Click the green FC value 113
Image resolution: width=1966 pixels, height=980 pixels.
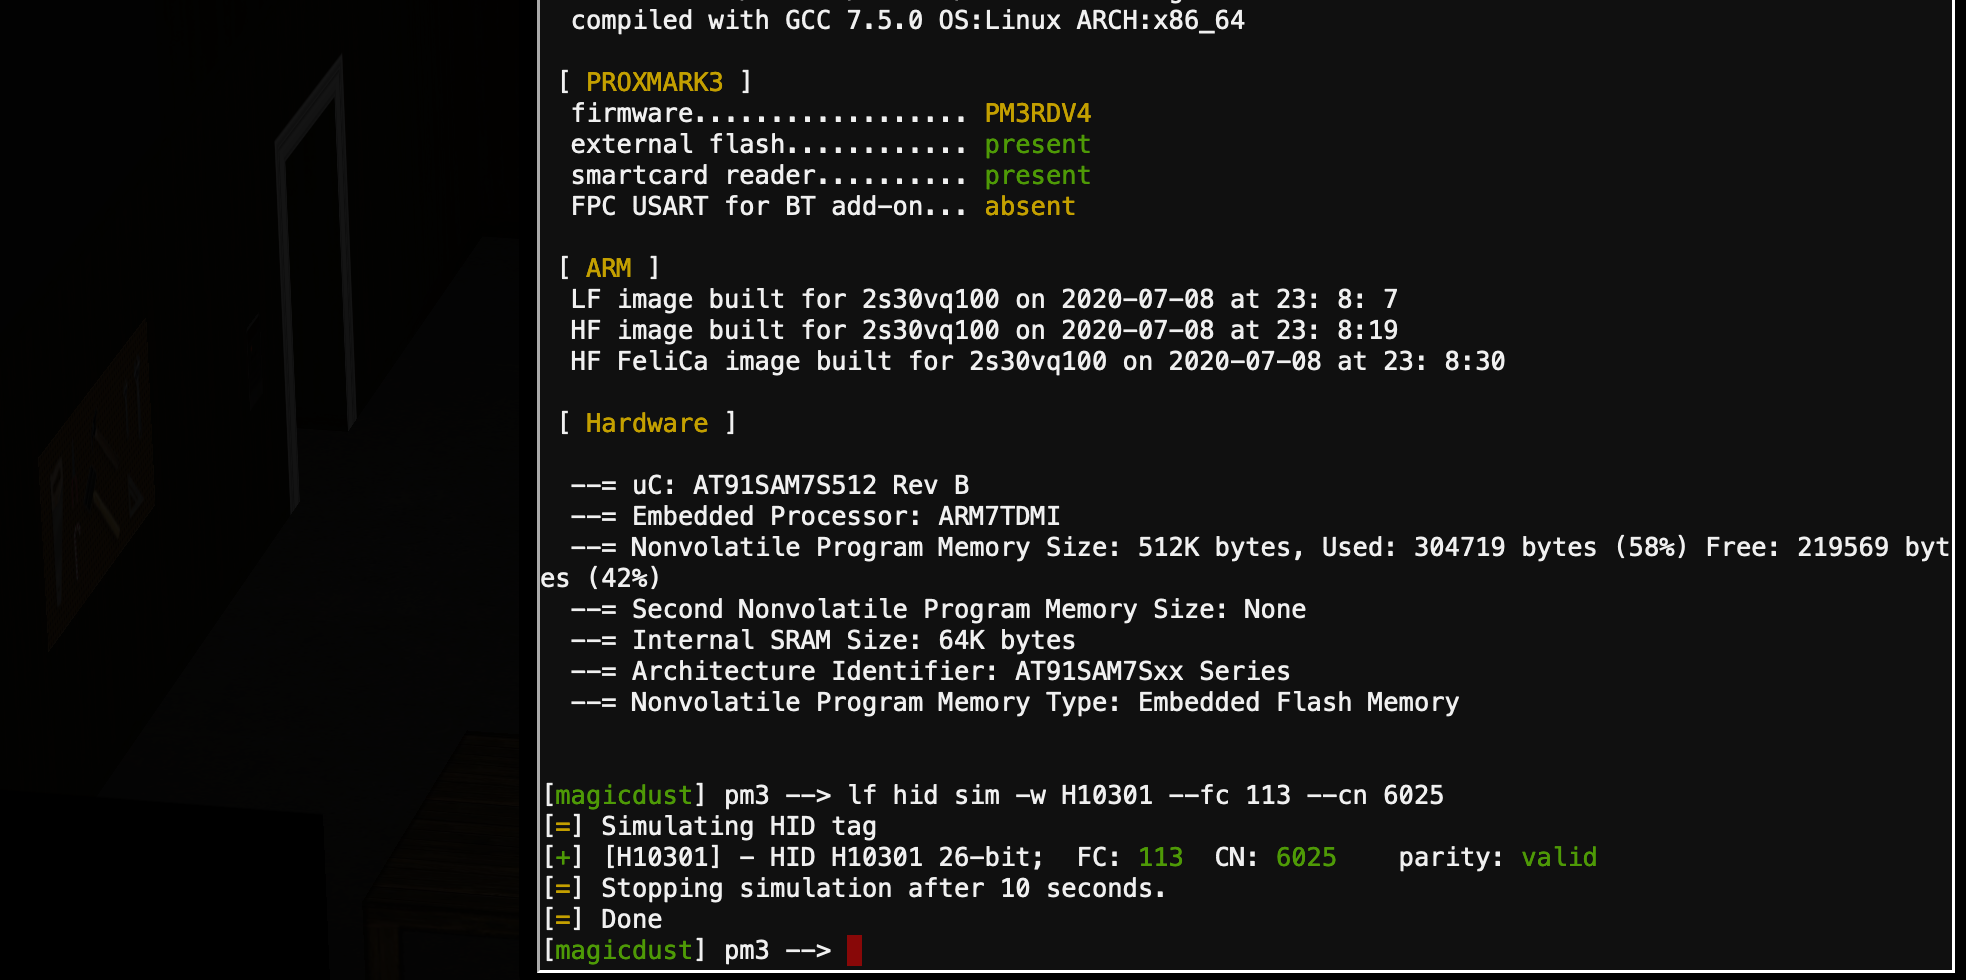[1160, 857]
